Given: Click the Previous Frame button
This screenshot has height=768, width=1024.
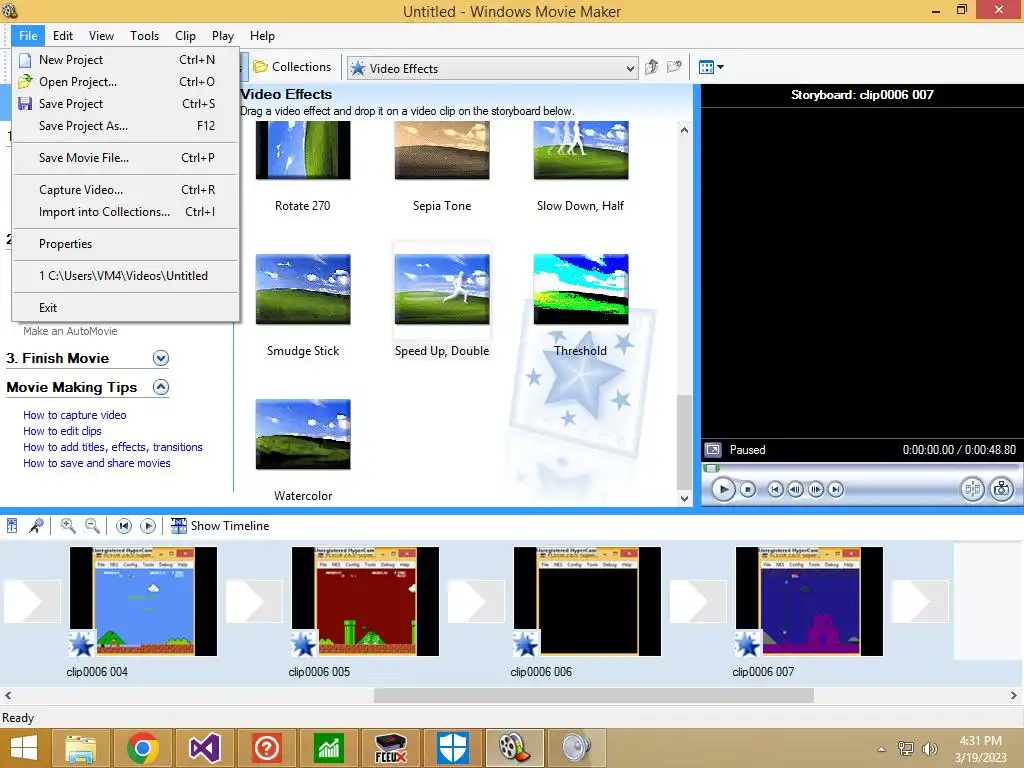Looking at the screenshot, I should click(795, 489).
